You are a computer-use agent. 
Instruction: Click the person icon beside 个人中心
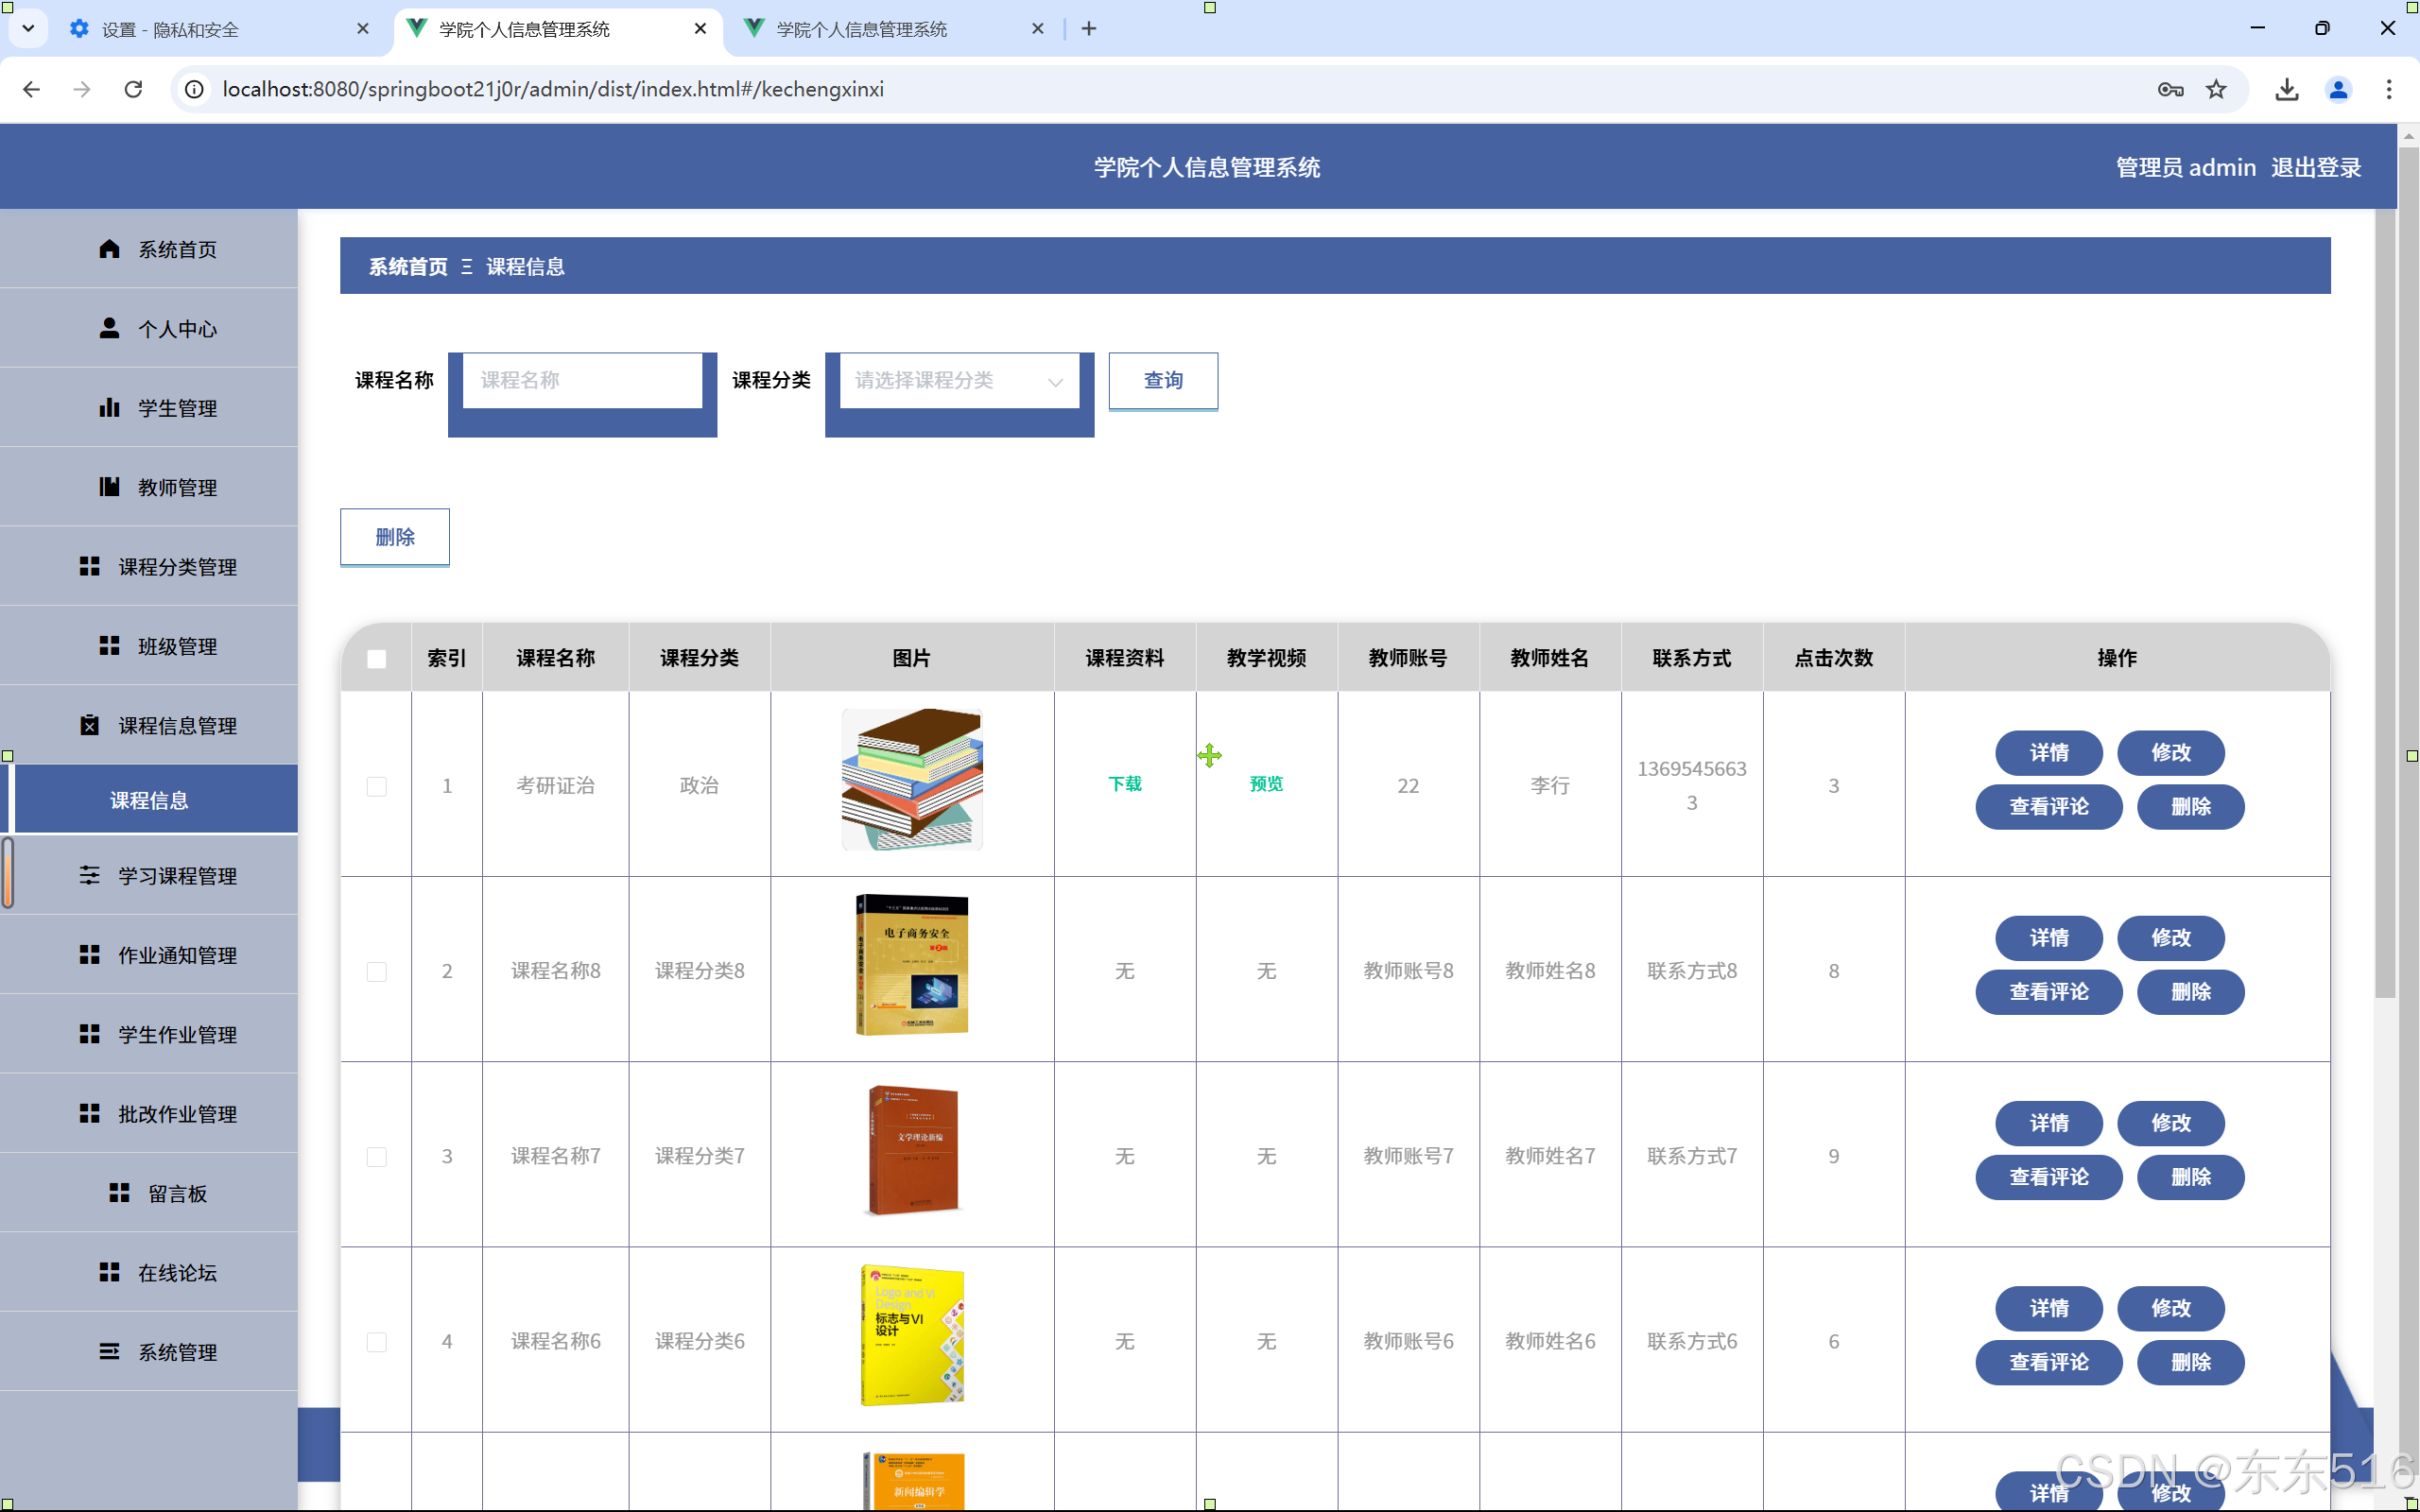coord(109,328)
